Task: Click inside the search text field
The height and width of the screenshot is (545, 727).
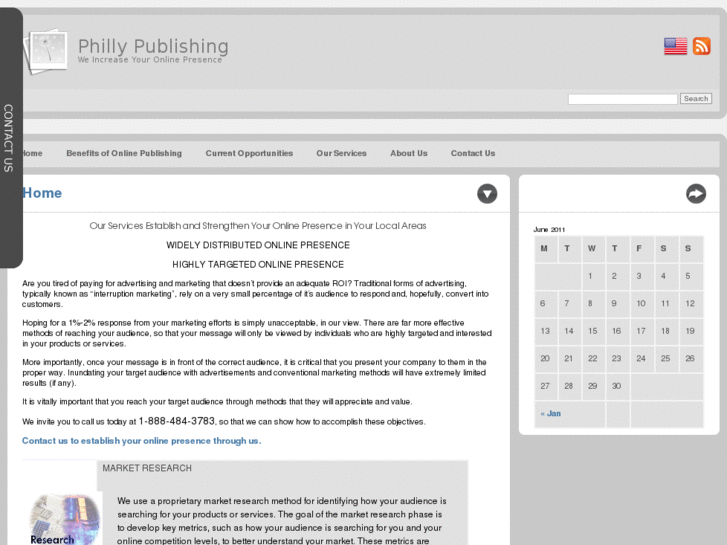Action: click(x=623, y=99)
